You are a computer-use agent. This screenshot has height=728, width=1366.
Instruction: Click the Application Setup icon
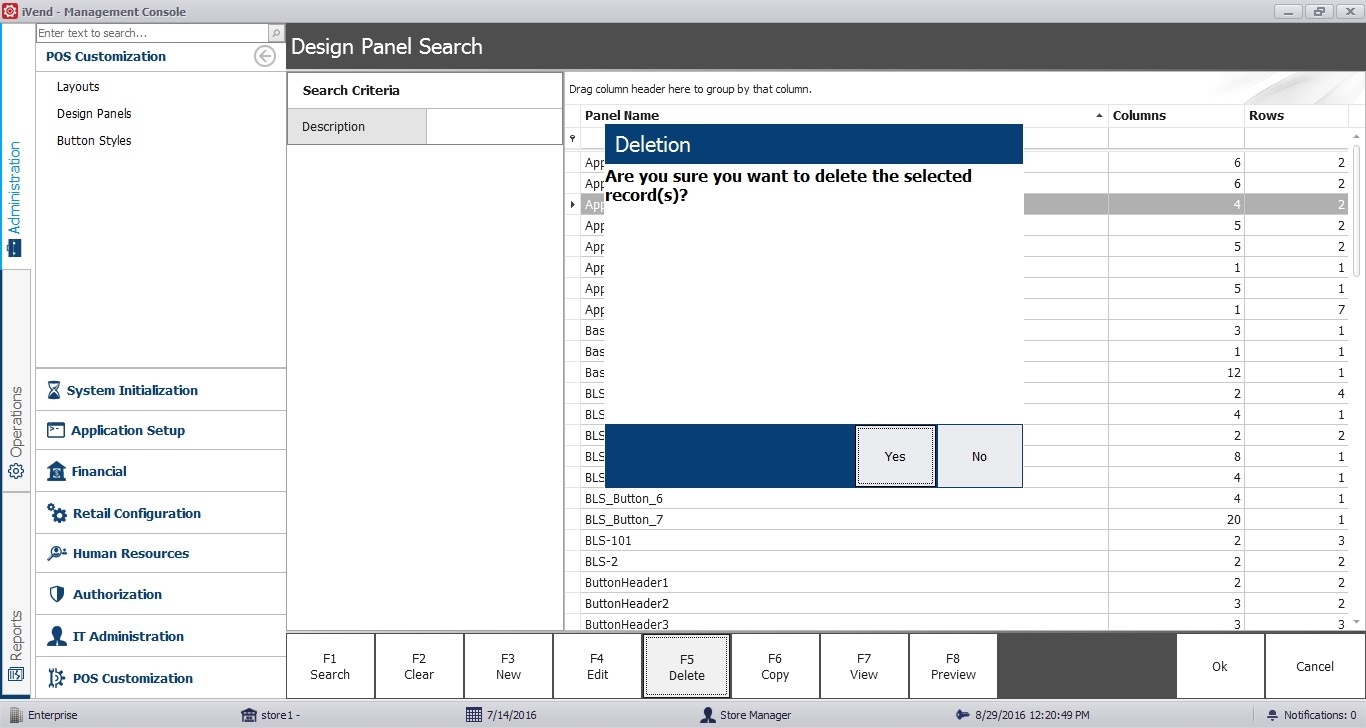click(x=55, y=430)
